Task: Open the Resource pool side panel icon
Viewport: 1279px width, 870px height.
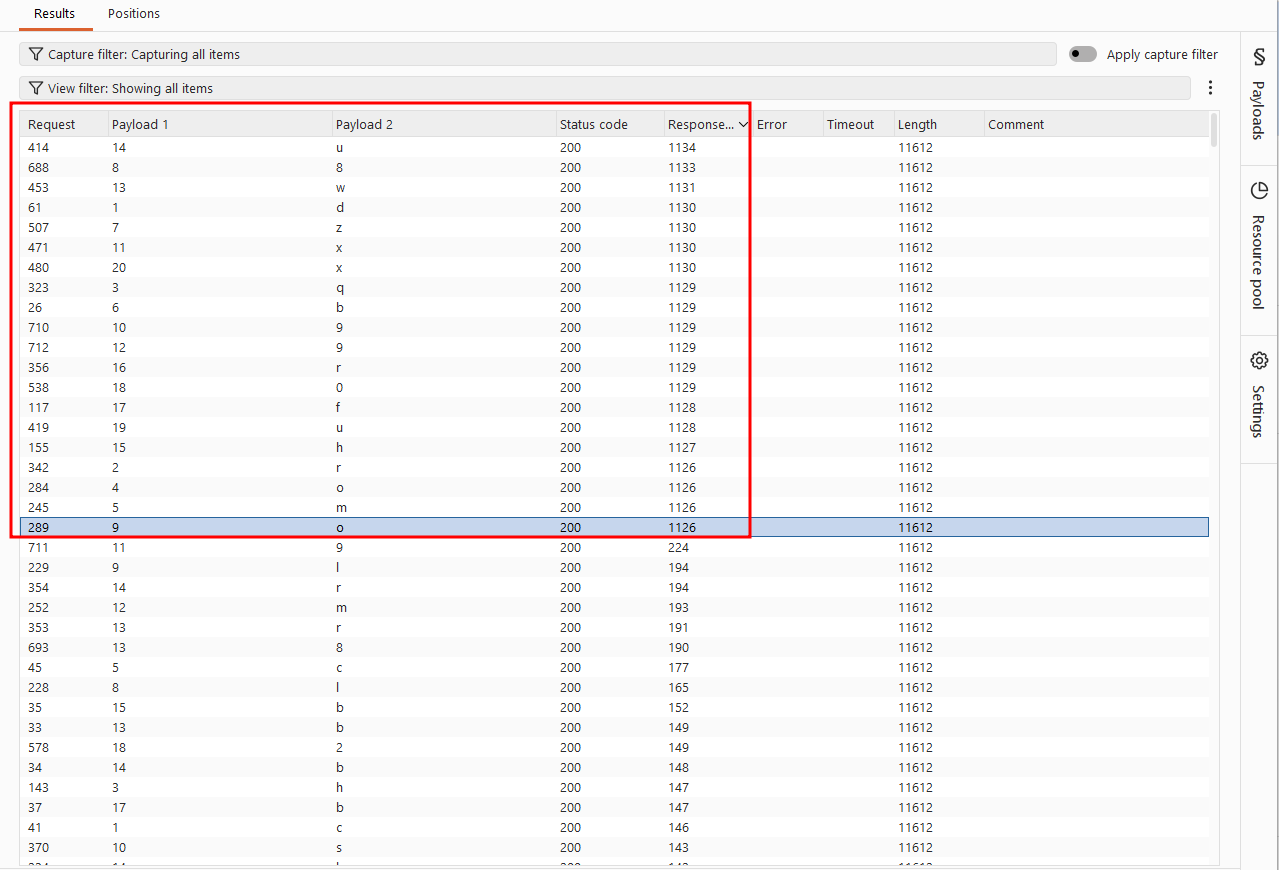Action: click(1259, 190)
